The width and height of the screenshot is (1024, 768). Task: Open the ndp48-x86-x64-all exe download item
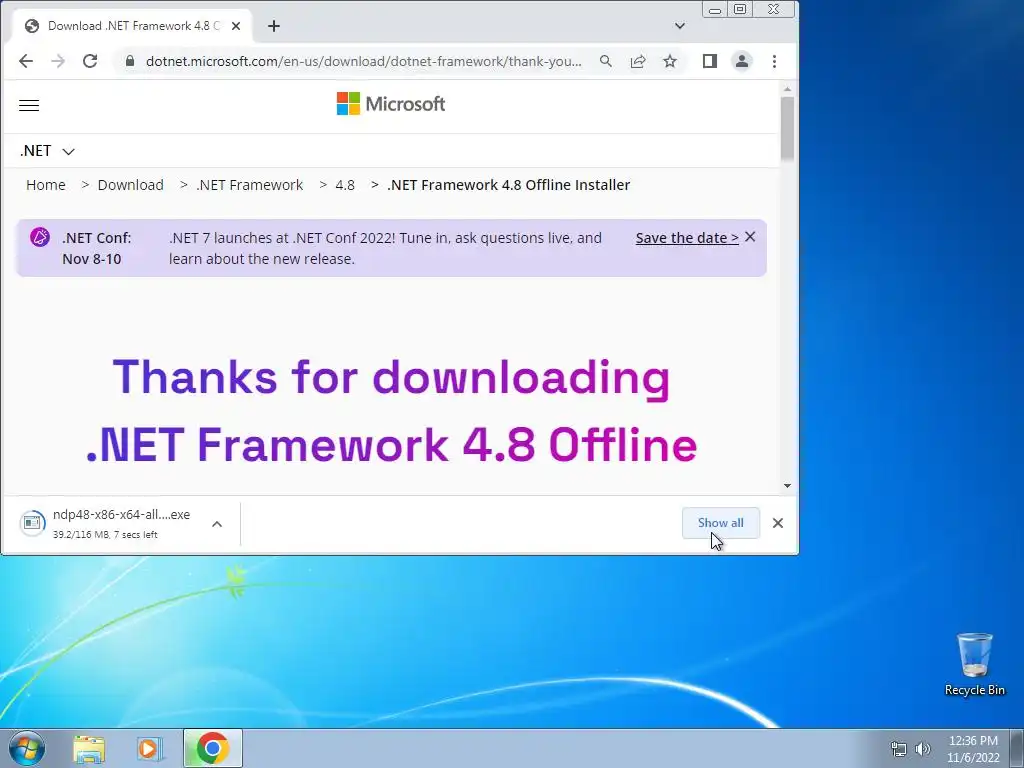coord(111,524)
